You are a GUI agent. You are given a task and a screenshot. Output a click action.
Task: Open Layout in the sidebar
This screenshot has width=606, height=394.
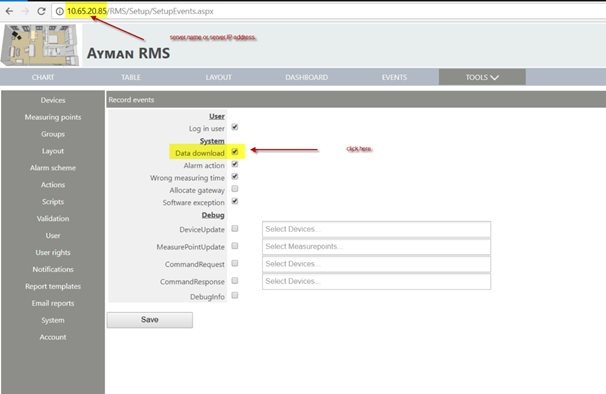[53, 151]
